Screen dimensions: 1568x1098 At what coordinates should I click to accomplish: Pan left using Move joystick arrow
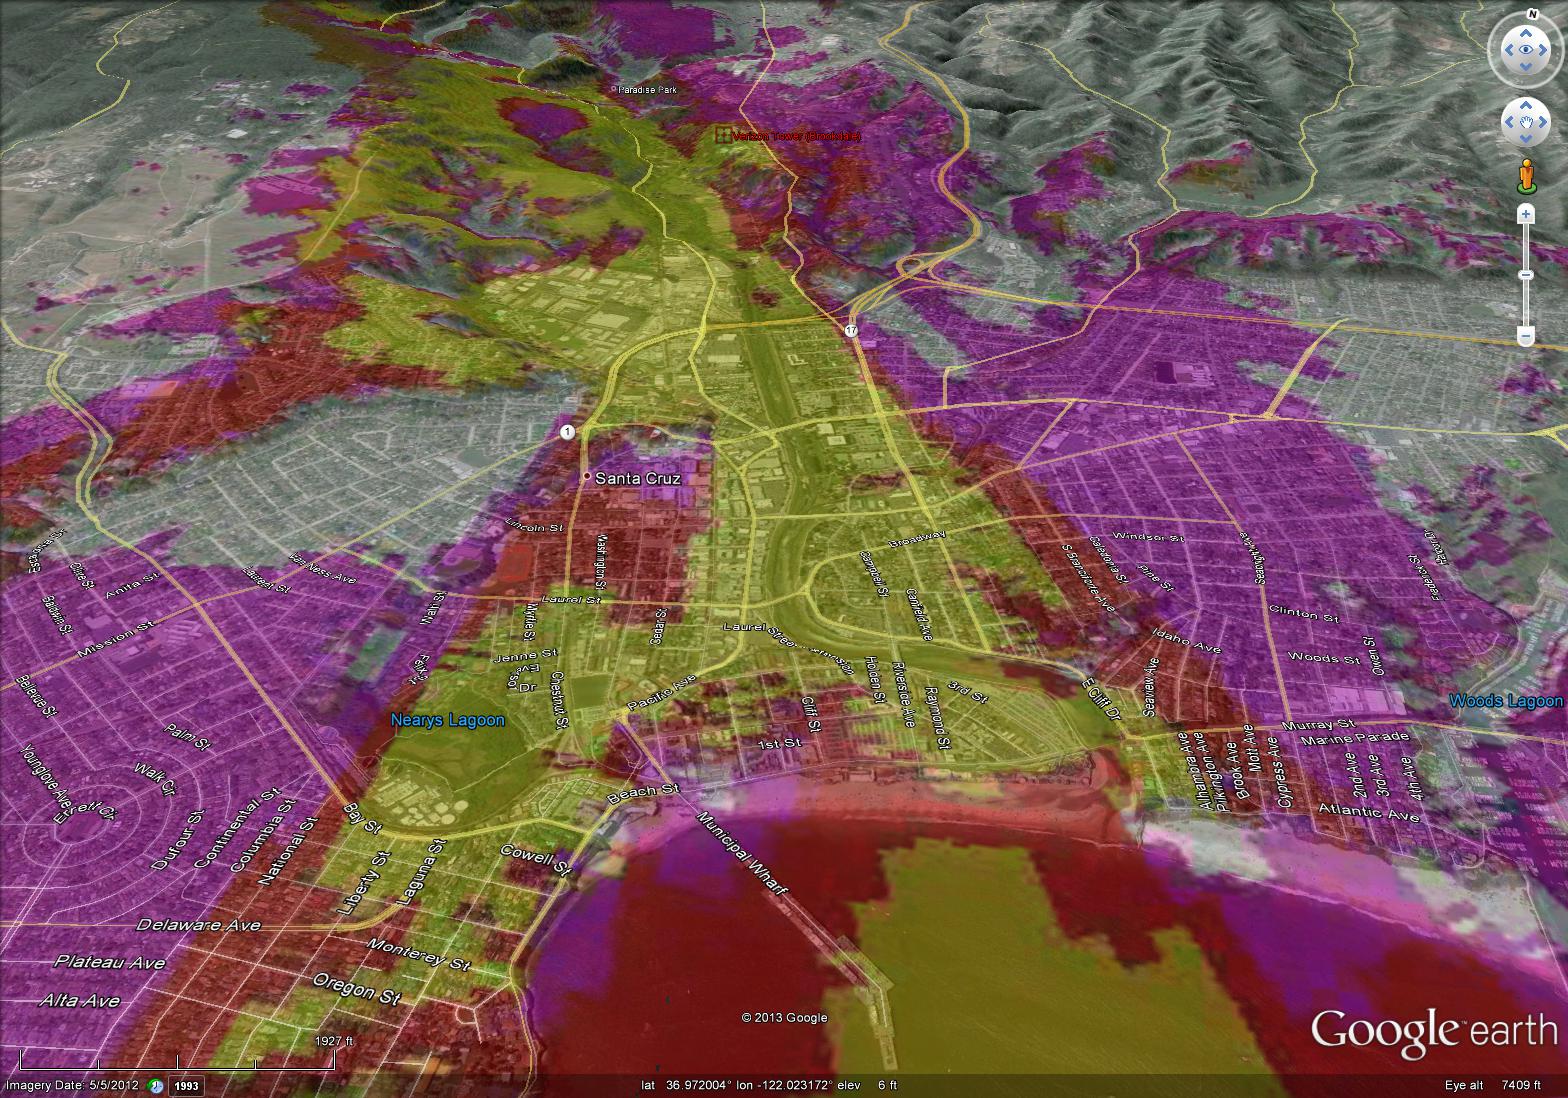pyautogui.click(x=1508, y=122)
